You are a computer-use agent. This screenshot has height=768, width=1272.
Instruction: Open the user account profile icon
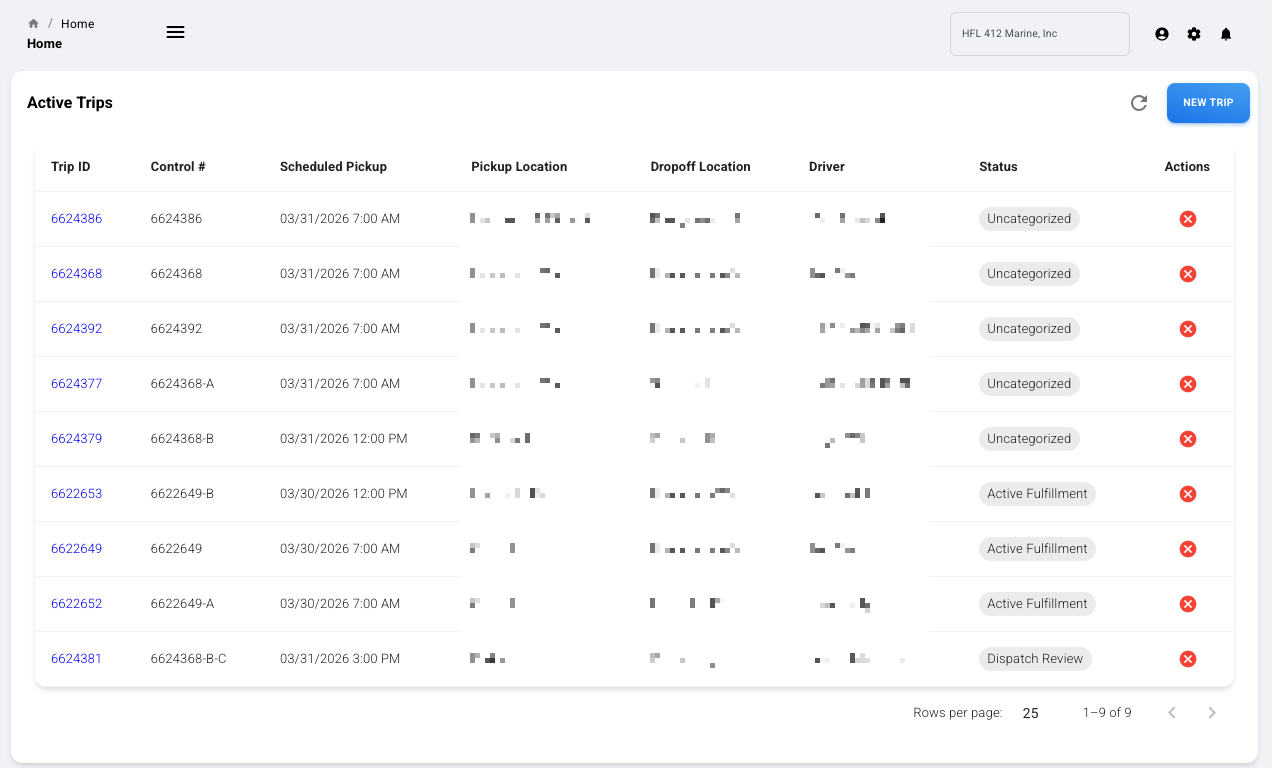tap(1161, 33)
